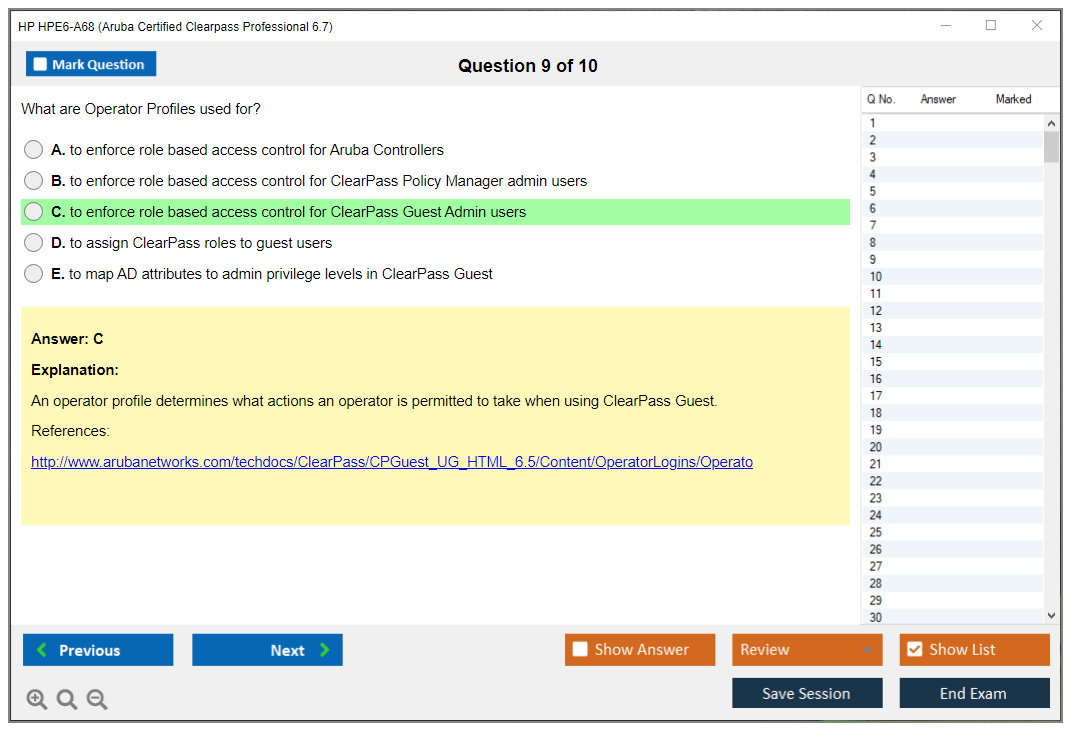This screenshot has width=1075, height=735.
Task: Open the Review dropdown menu
Action: (807, 650)
